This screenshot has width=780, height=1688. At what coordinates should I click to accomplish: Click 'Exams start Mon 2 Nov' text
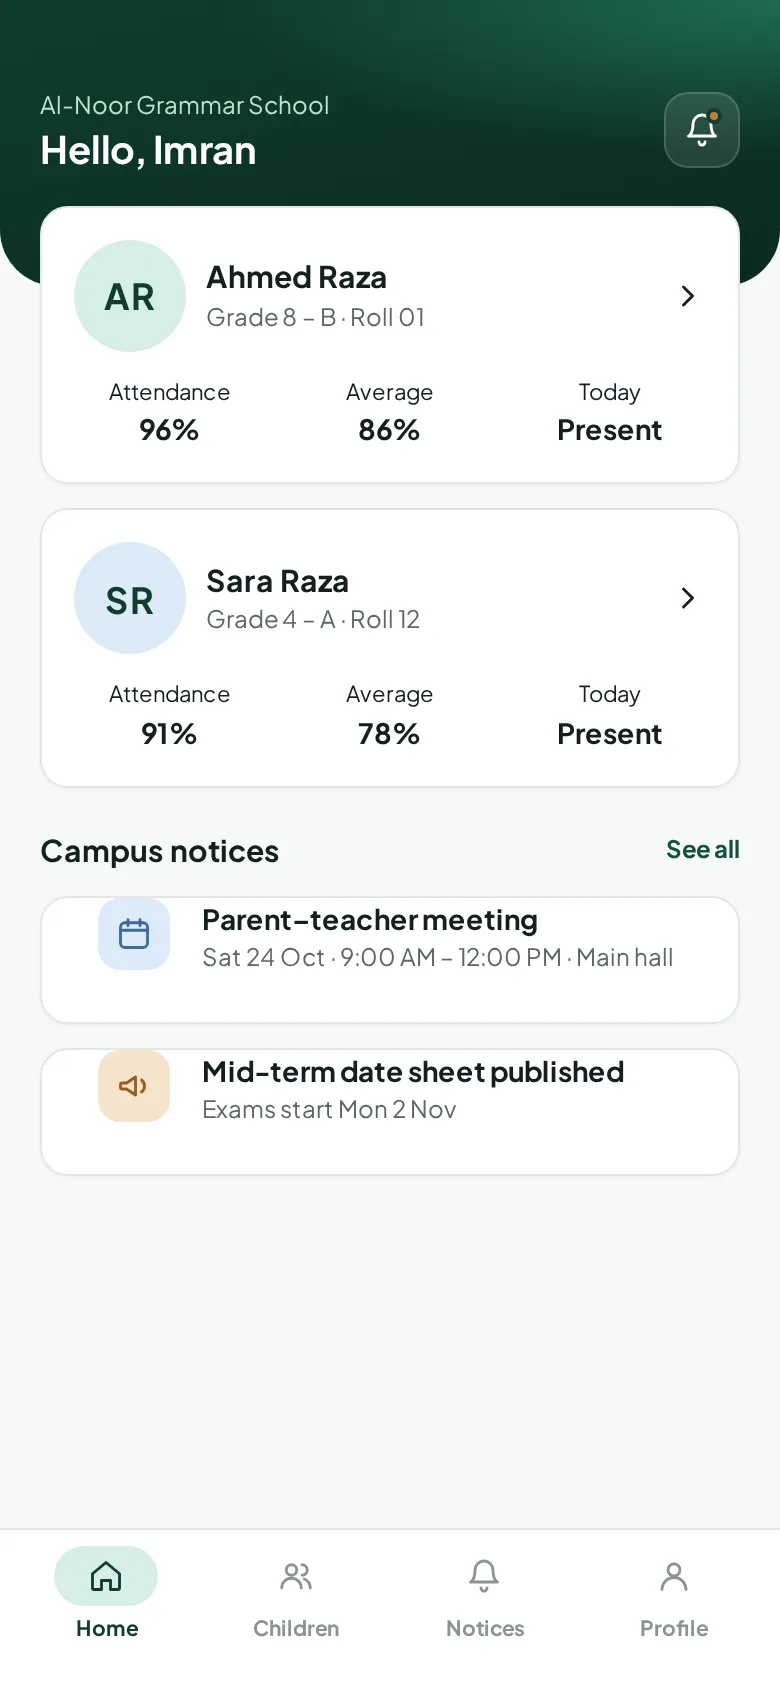pos(329,1109)
